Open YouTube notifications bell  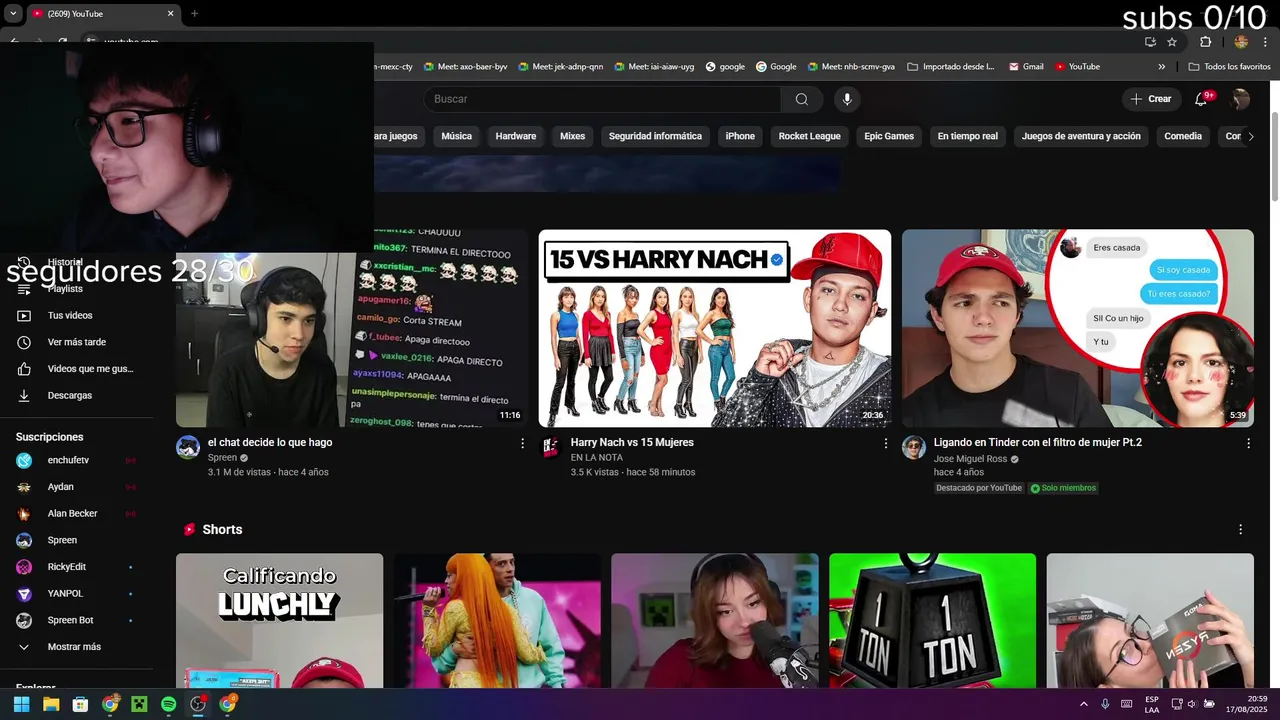click(1202, 99)
